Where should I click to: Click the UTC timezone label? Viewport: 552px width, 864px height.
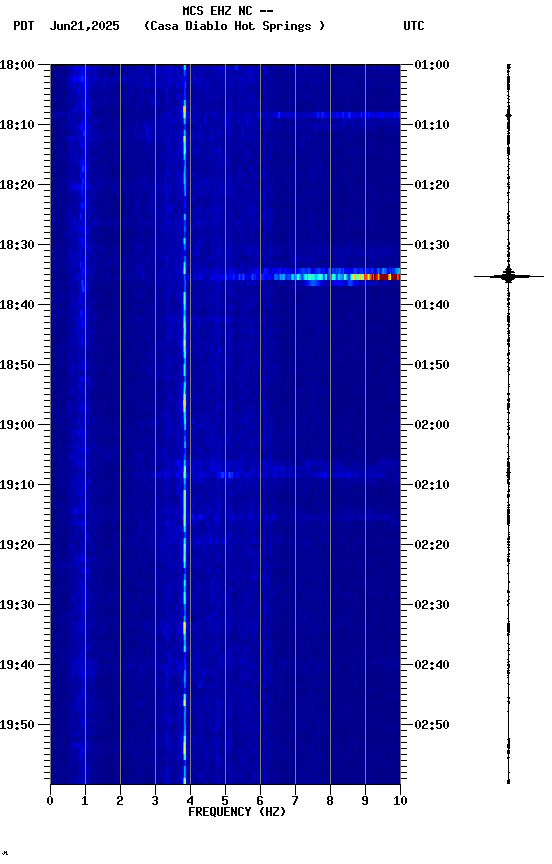[414, 26]
